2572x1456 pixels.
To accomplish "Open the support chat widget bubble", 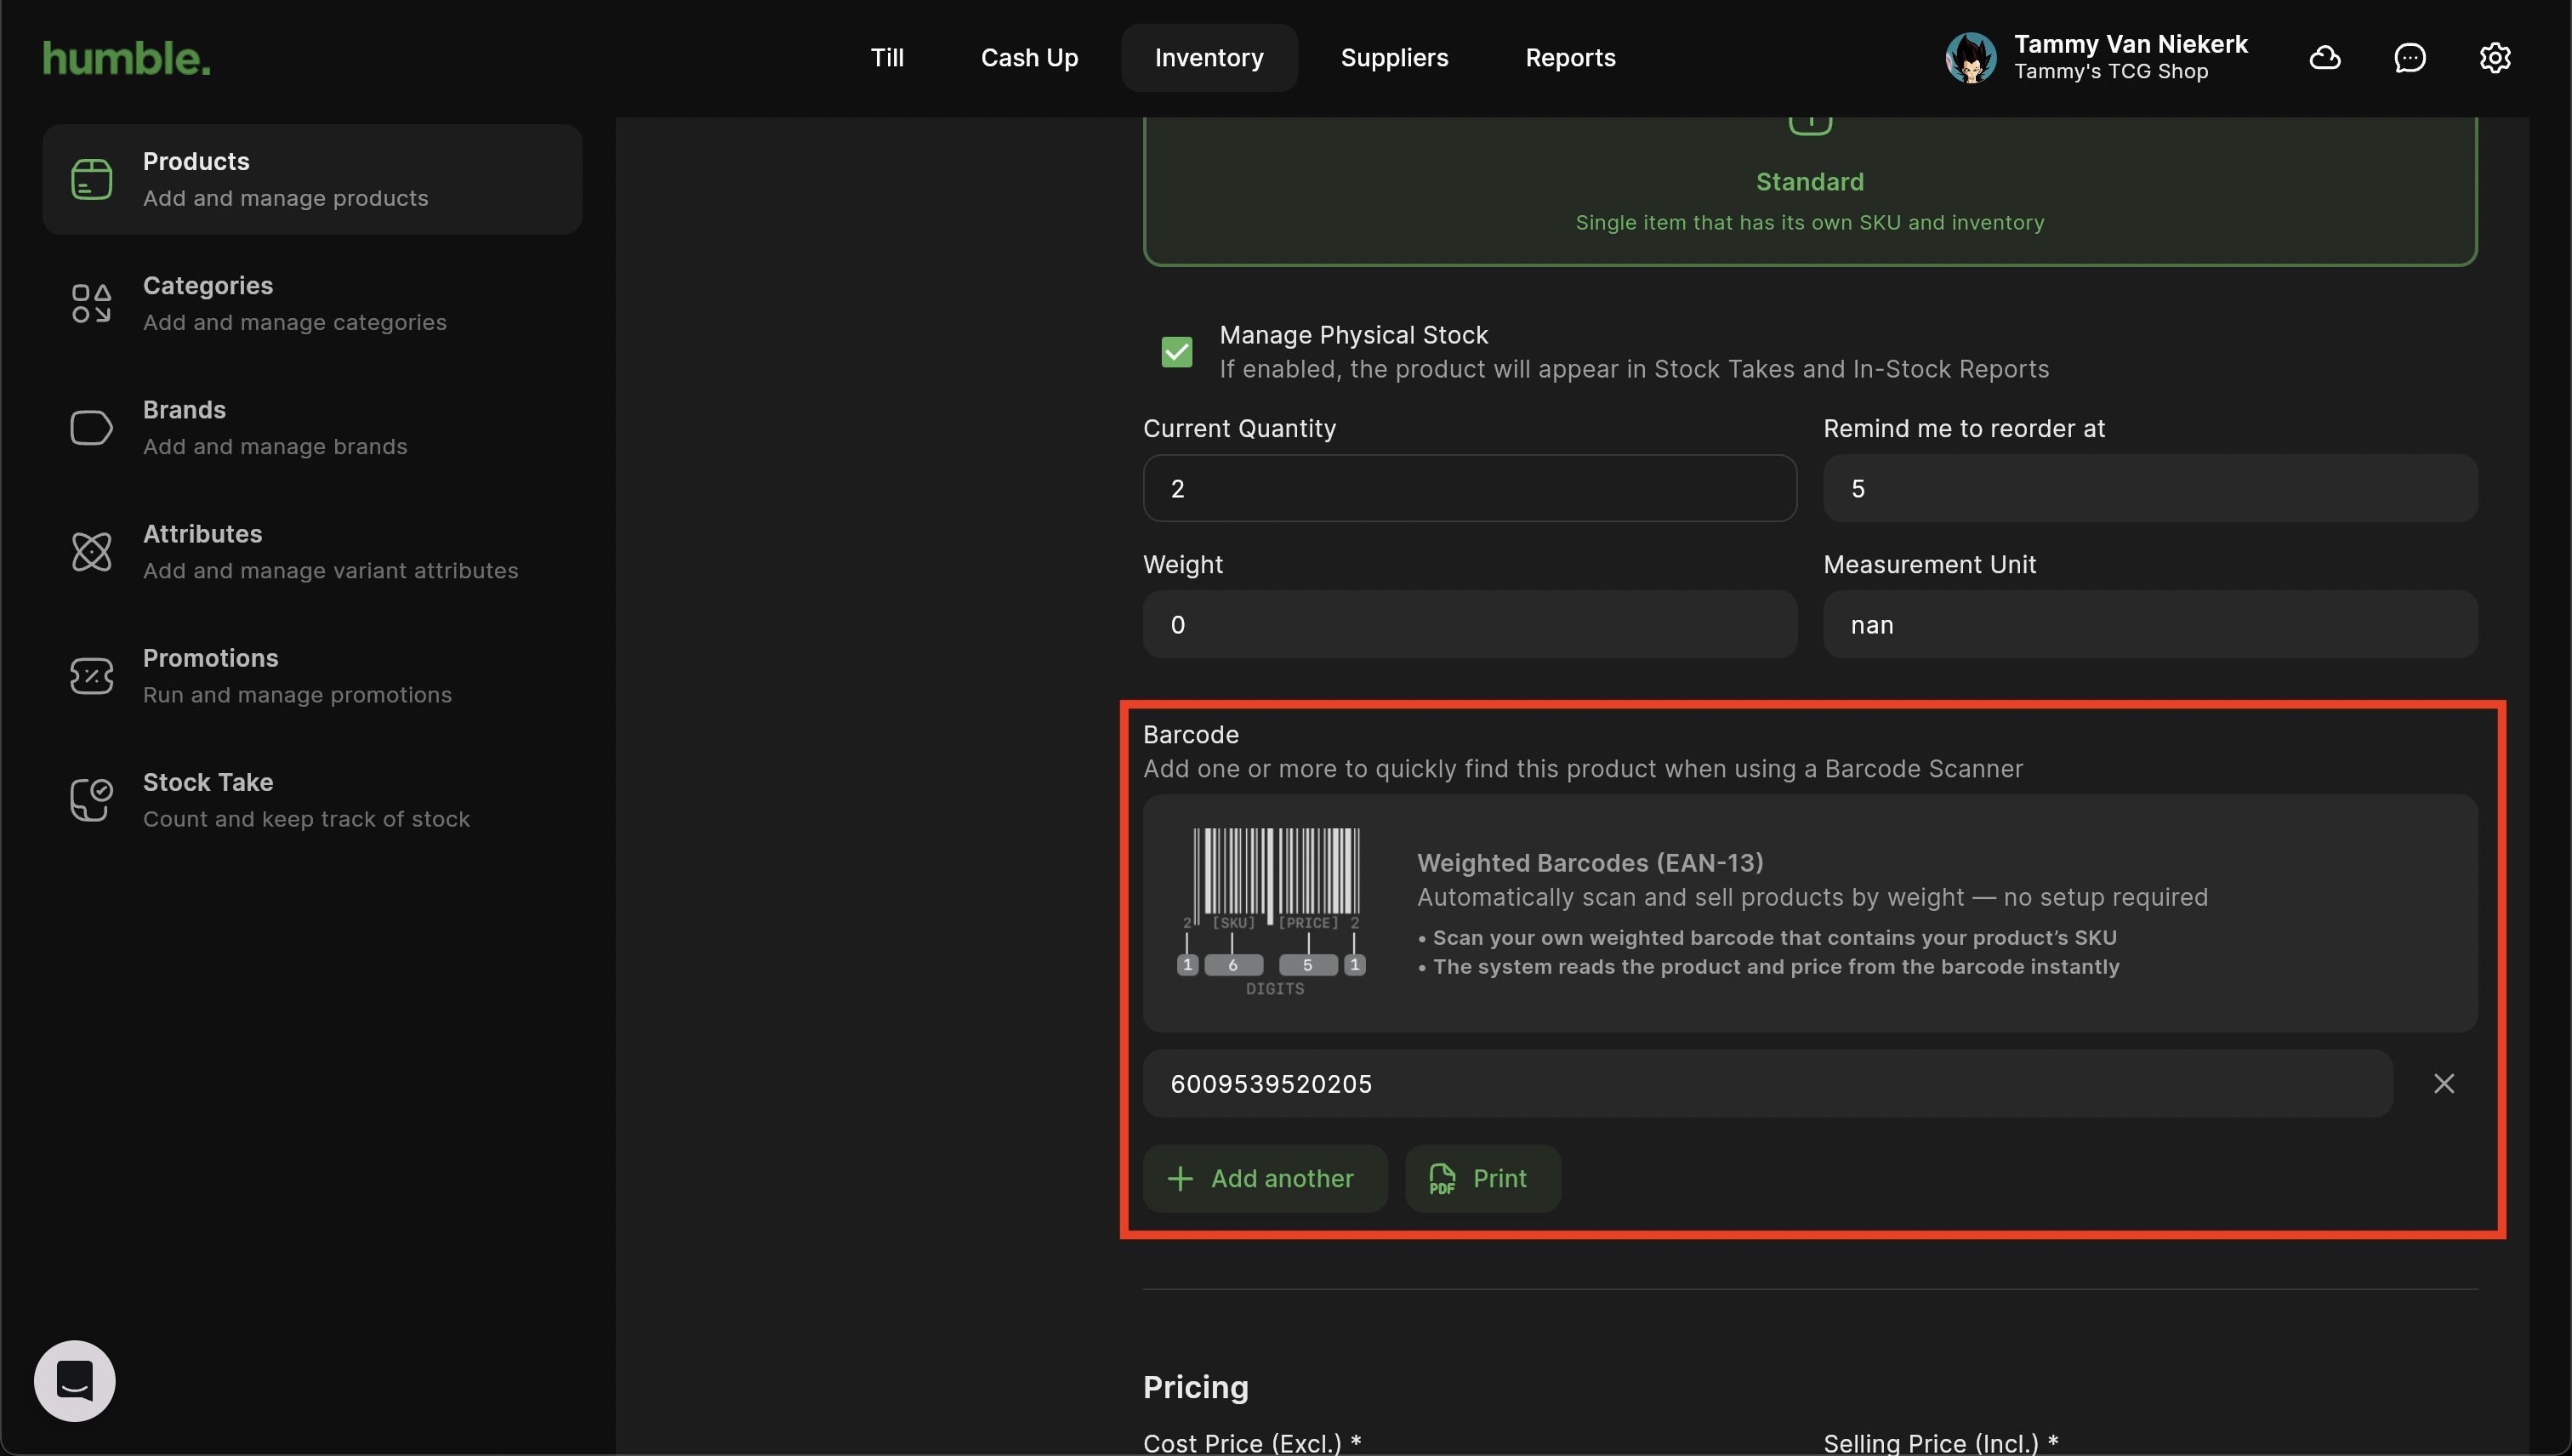I will pyautogui.click(x=75, y=1380).
